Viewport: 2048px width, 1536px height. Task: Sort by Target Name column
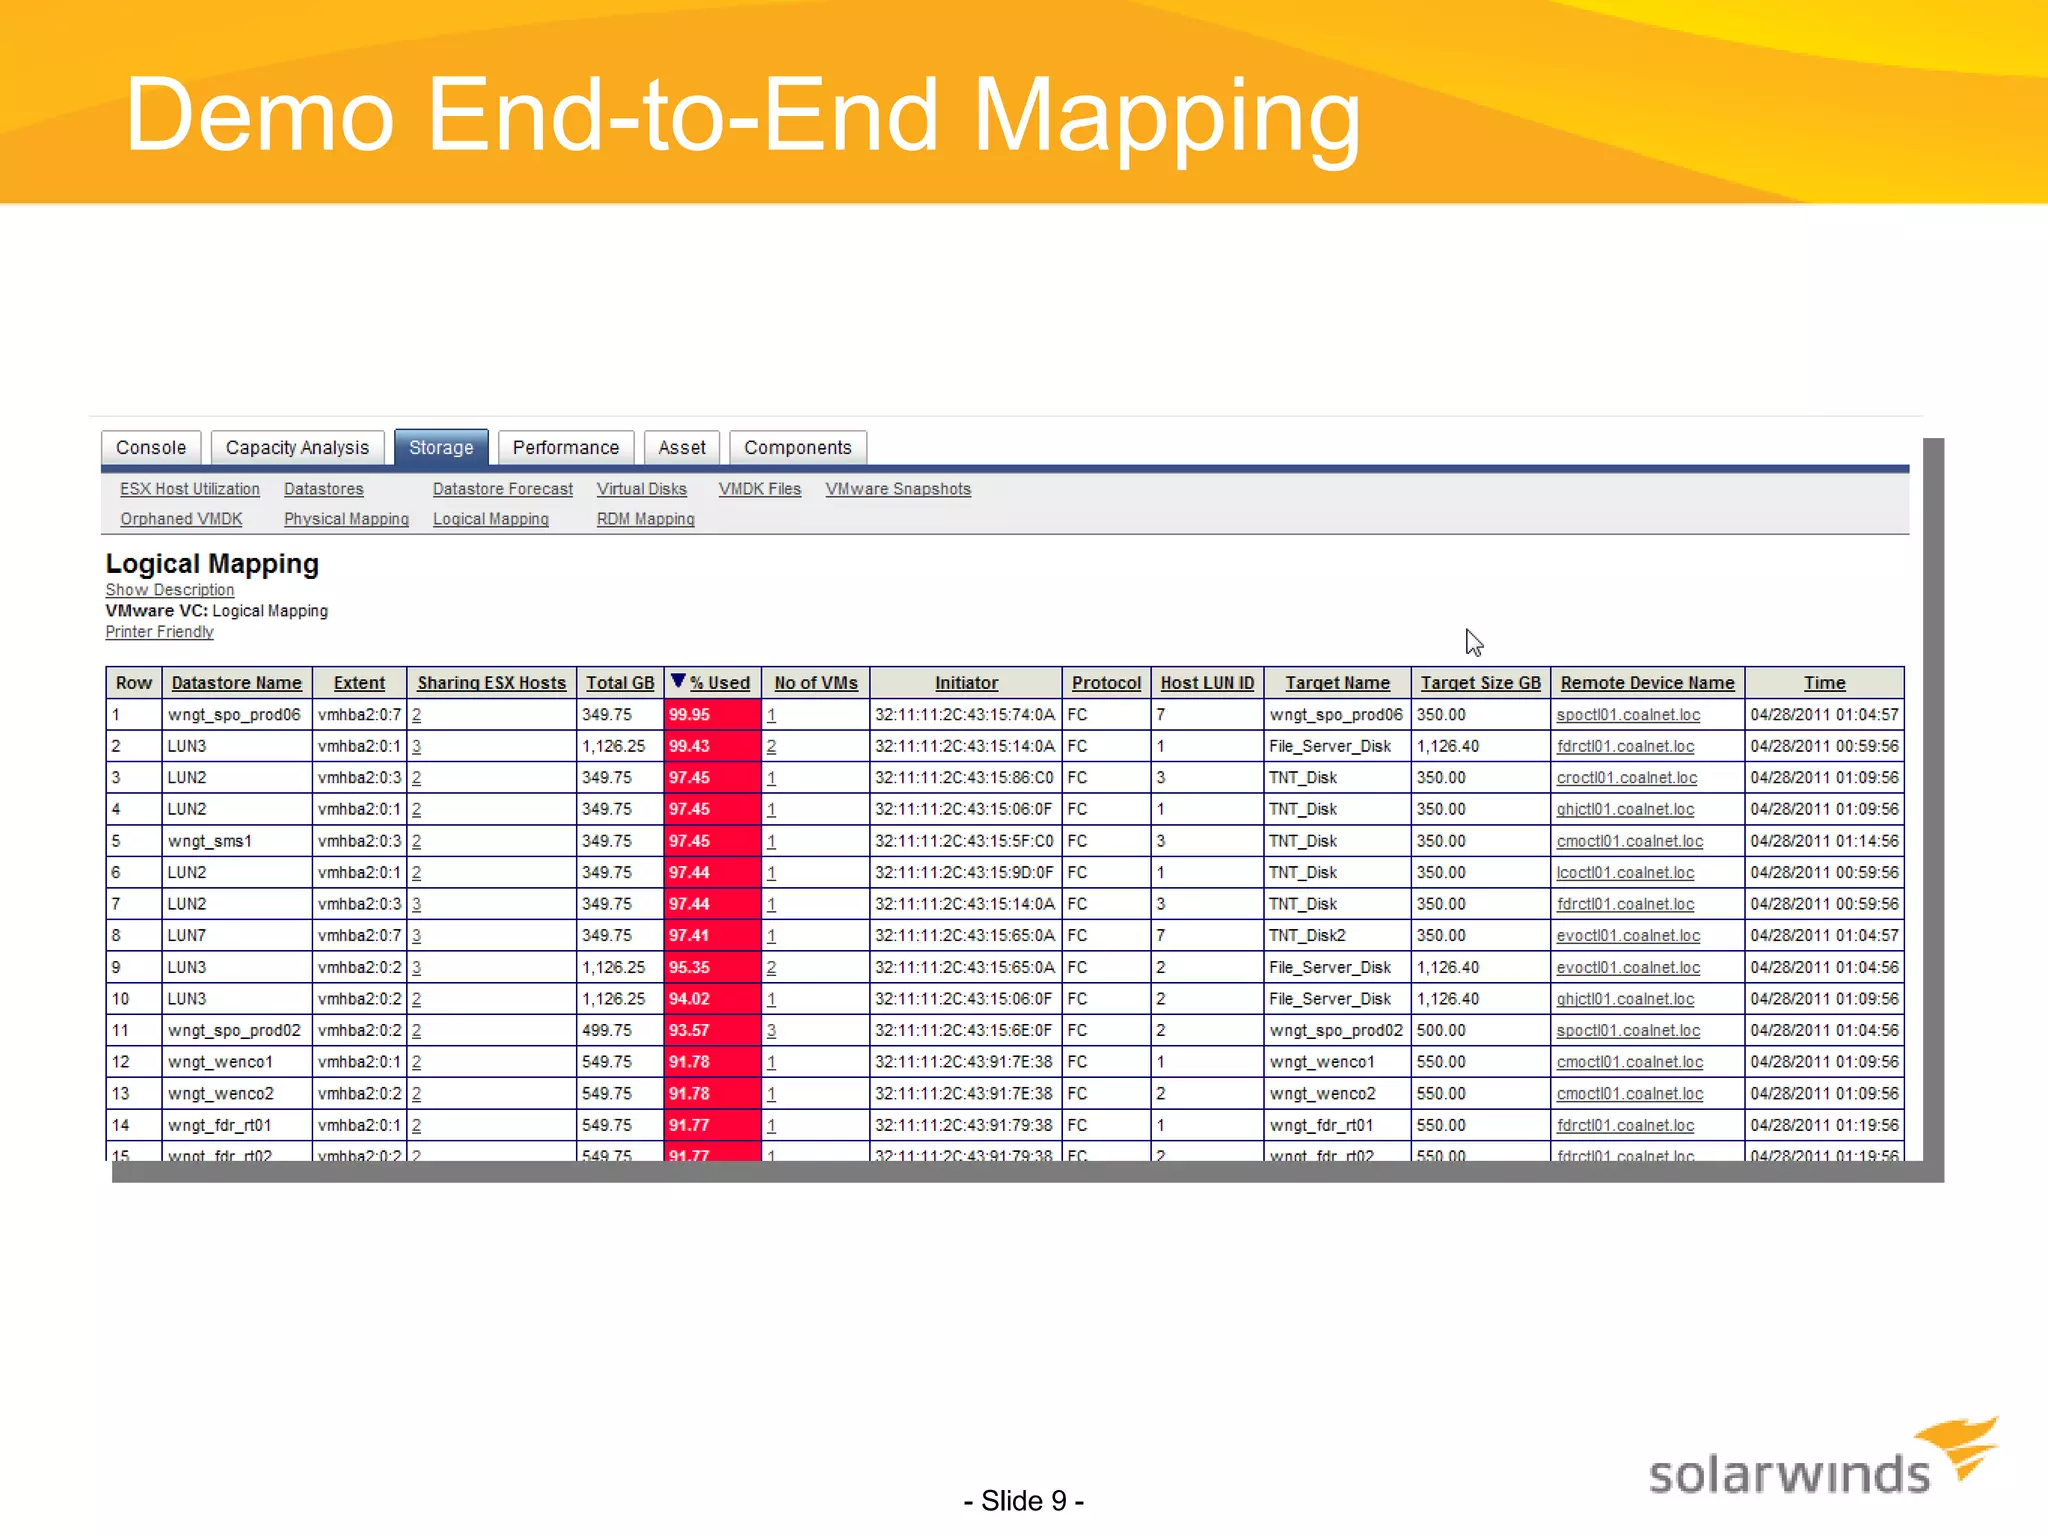click(x=1337, y=683)
